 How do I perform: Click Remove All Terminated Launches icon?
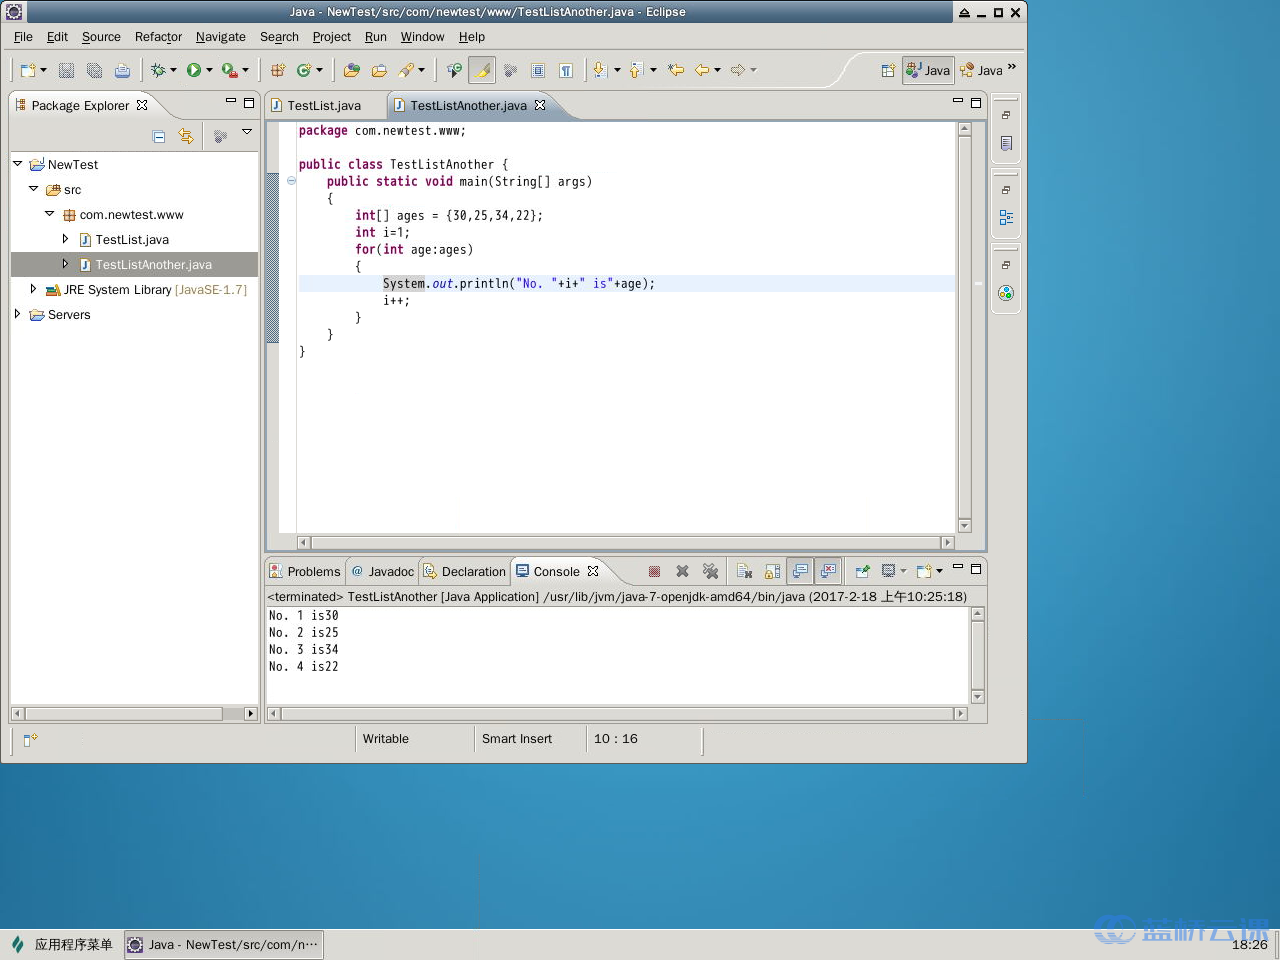point(710,571)
